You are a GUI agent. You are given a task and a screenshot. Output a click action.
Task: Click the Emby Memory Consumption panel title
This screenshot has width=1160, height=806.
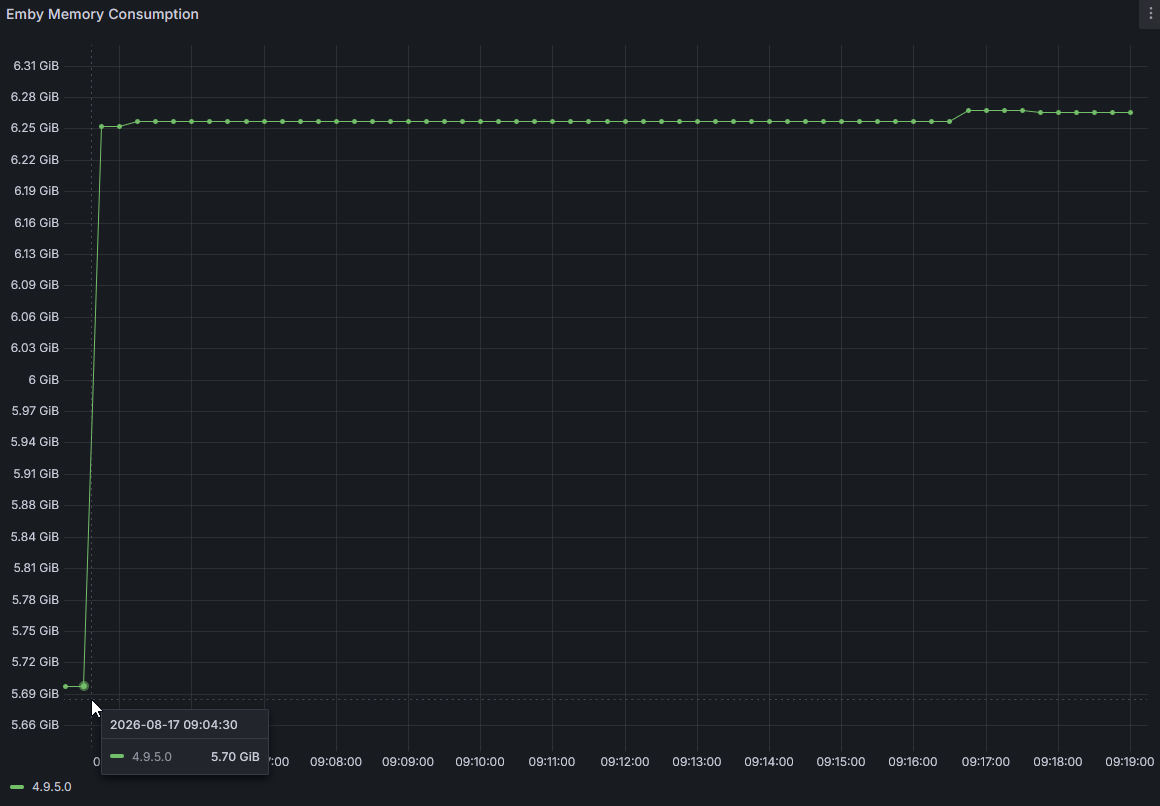(x=102, y=14)
